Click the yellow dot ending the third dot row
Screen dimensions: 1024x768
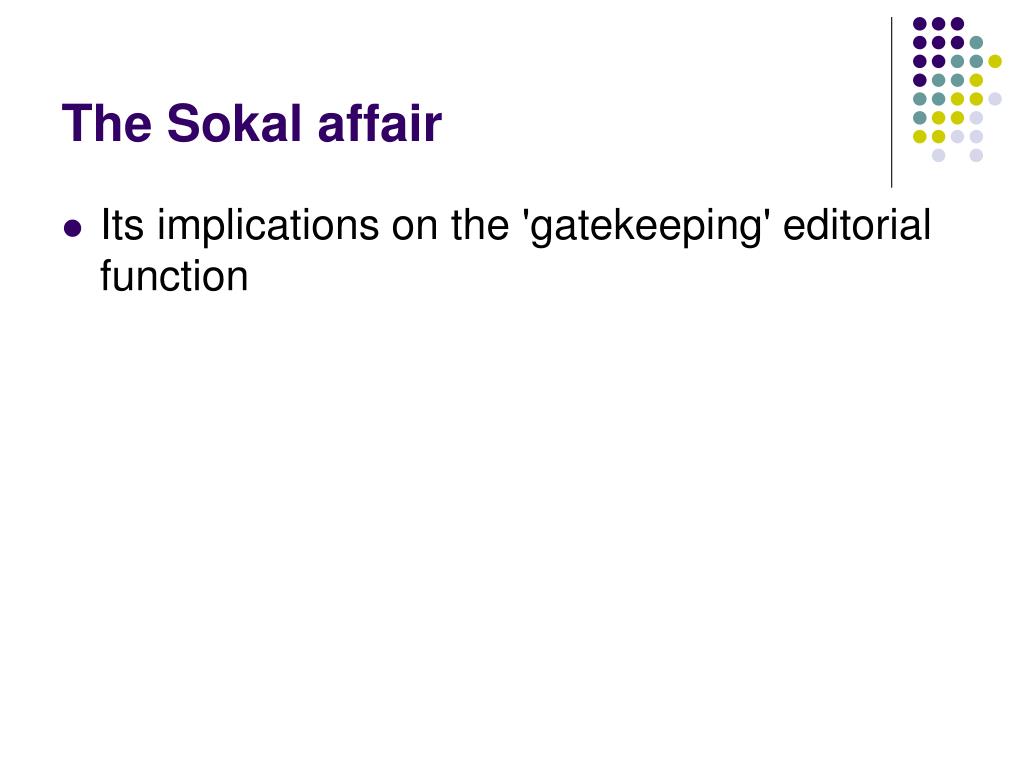(x=995, y=61)
